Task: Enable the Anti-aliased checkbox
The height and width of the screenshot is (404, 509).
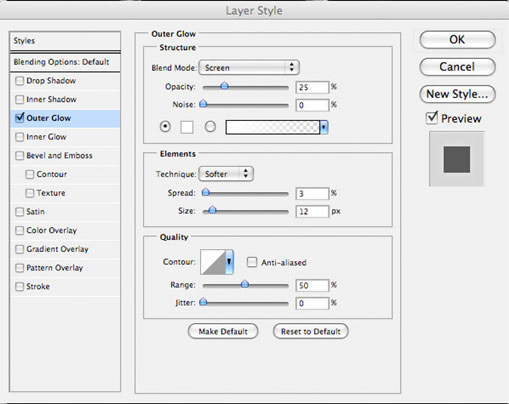Action: click(x=252, y=262)
